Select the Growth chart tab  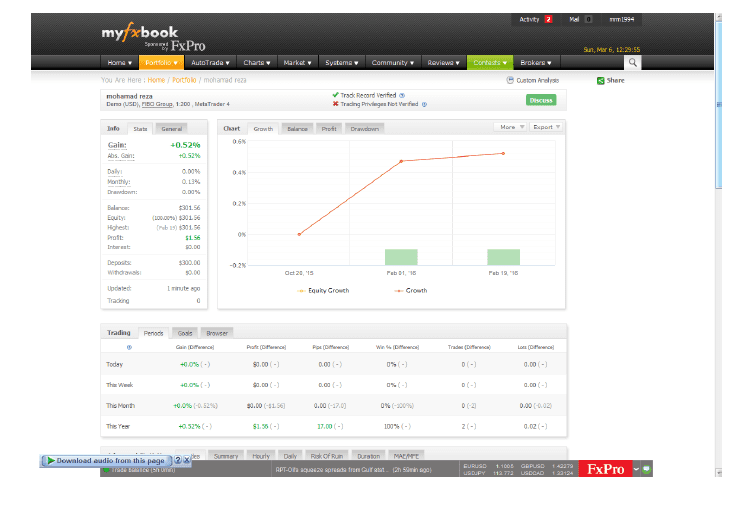coord(263,129)
